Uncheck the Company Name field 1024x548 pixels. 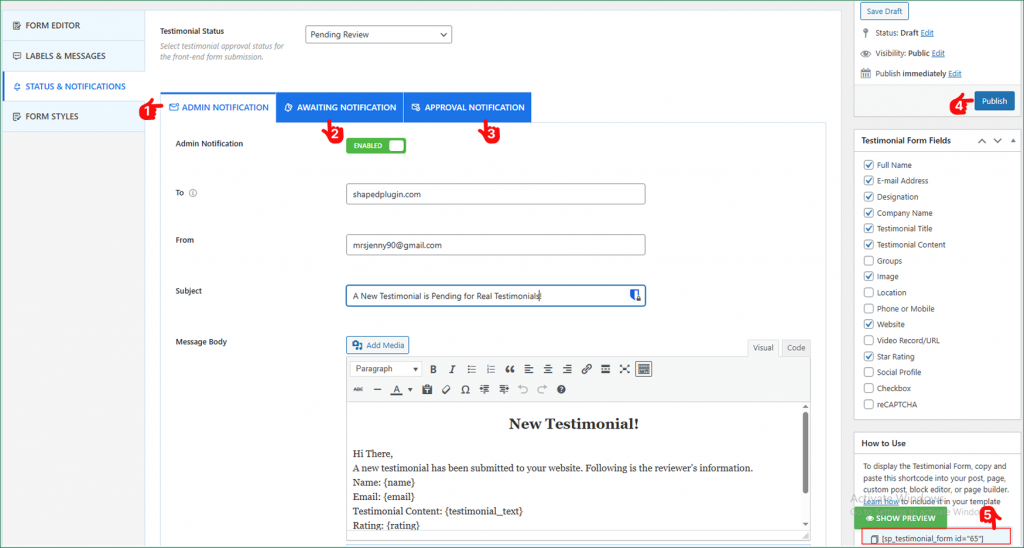coord(869,213)
